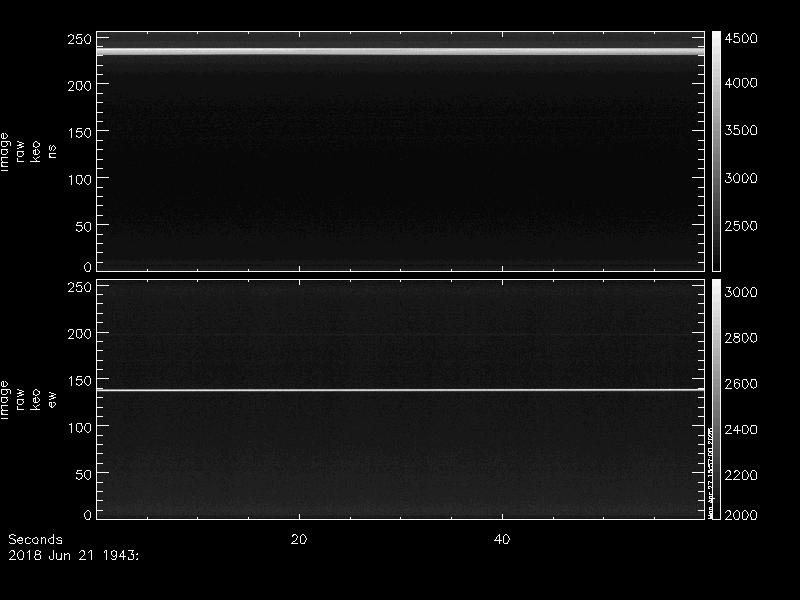The height and width of the screenshot is (600, 800).
Task: Click the bright horizontal band in ns keogram
Action: pyautogui.click(x=401, y=52)
